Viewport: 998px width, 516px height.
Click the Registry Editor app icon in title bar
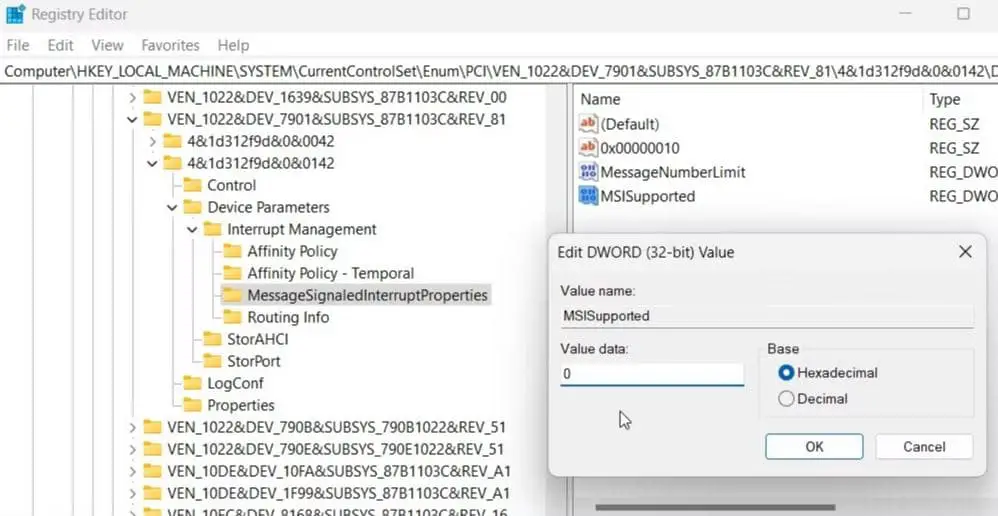pos(15,14)
